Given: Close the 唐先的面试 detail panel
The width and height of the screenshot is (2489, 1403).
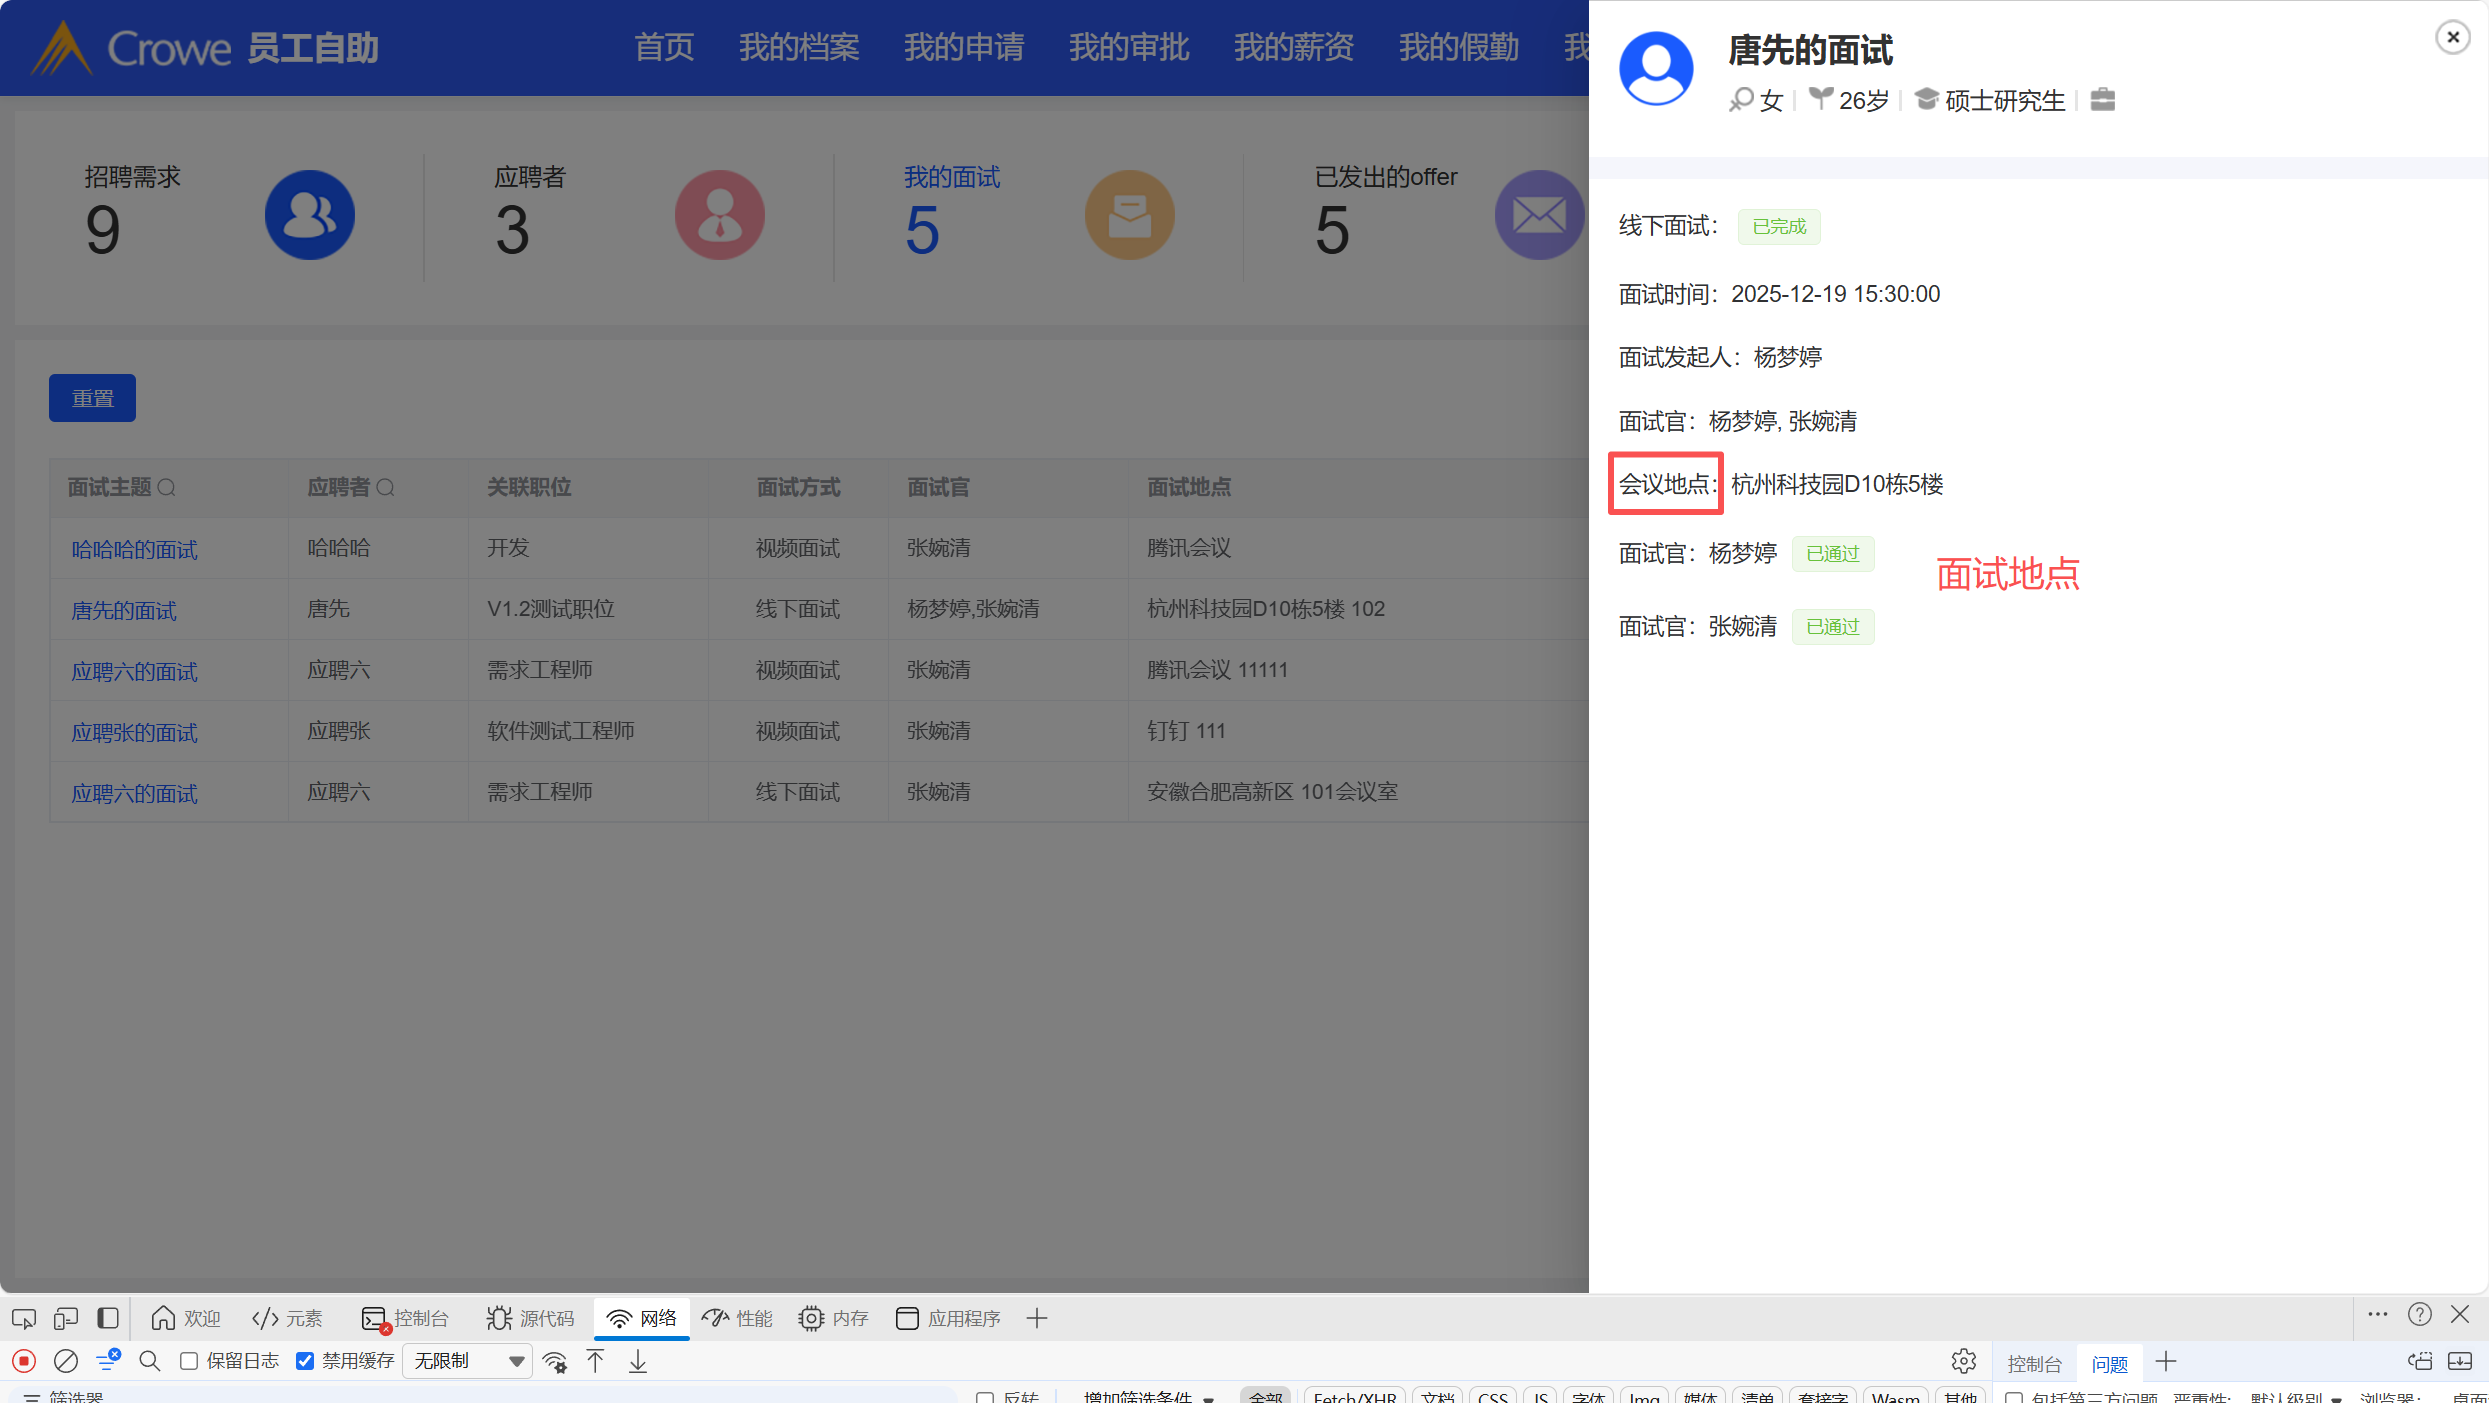Looking at the screenshot, I should click(2452, 37).
